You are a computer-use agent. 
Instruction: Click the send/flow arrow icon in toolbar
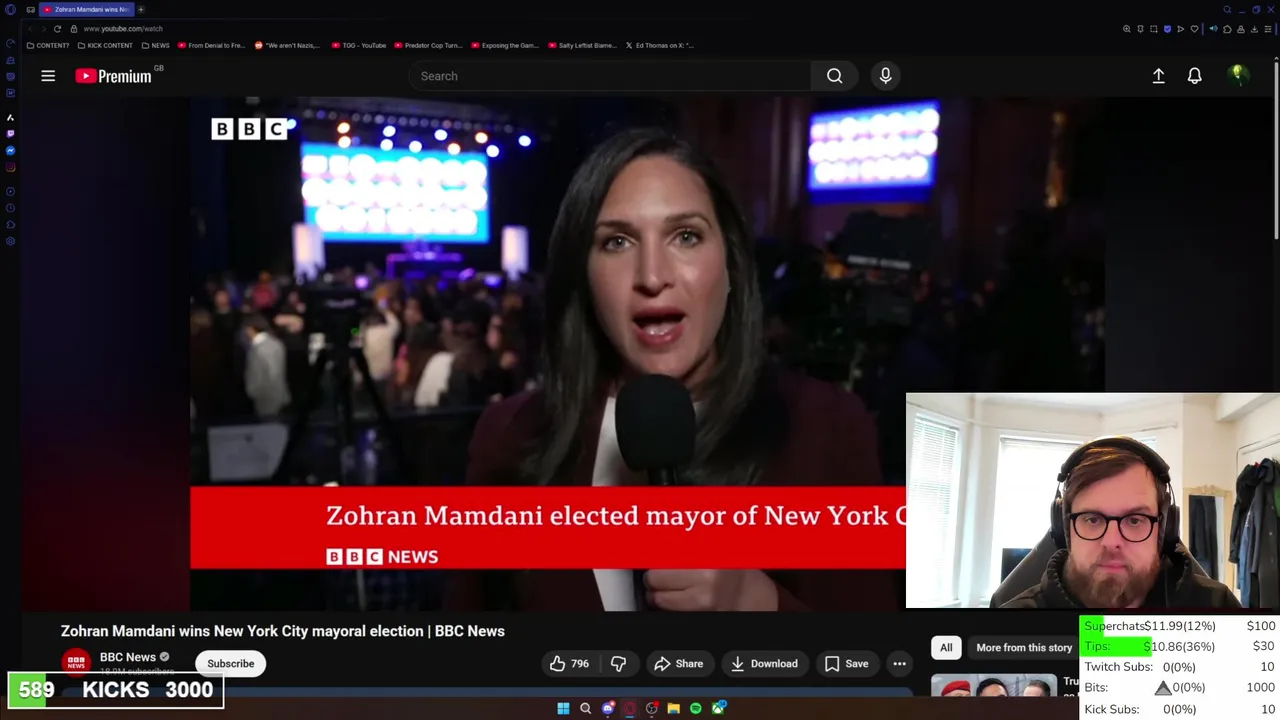(1180, 29)
